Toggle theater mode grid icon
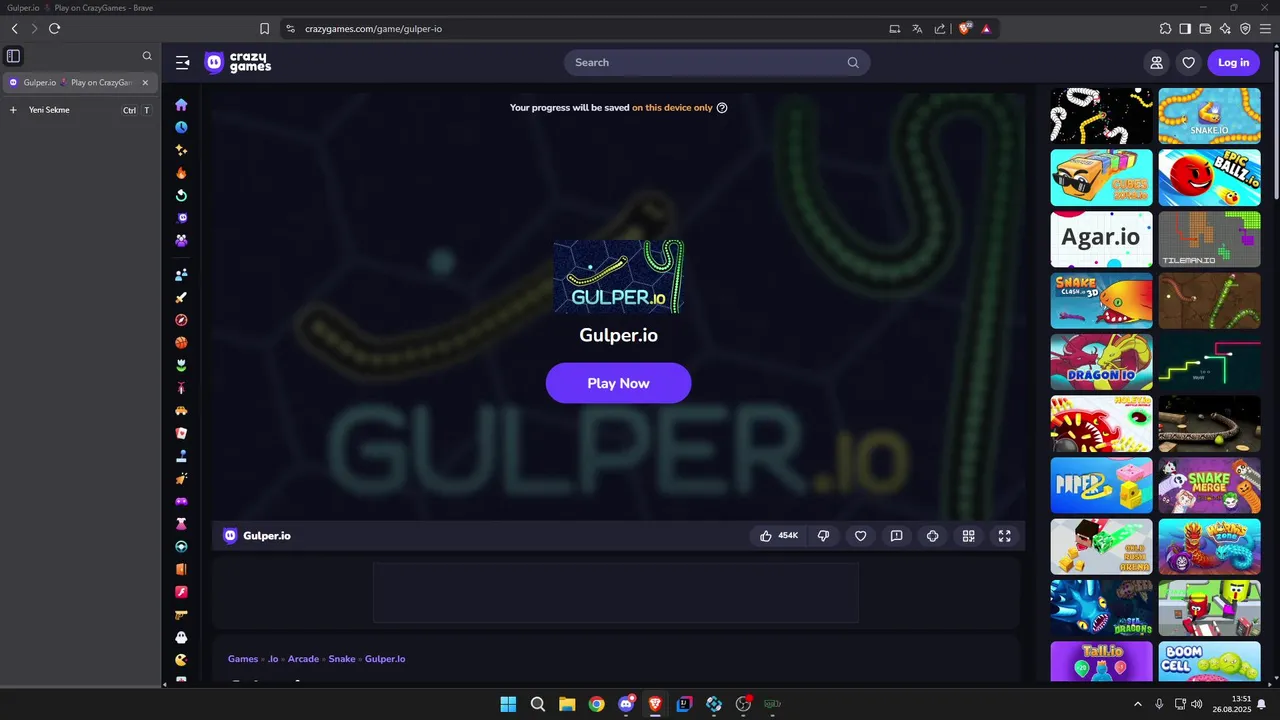The image size is (1280, 720). pos(968,536)
